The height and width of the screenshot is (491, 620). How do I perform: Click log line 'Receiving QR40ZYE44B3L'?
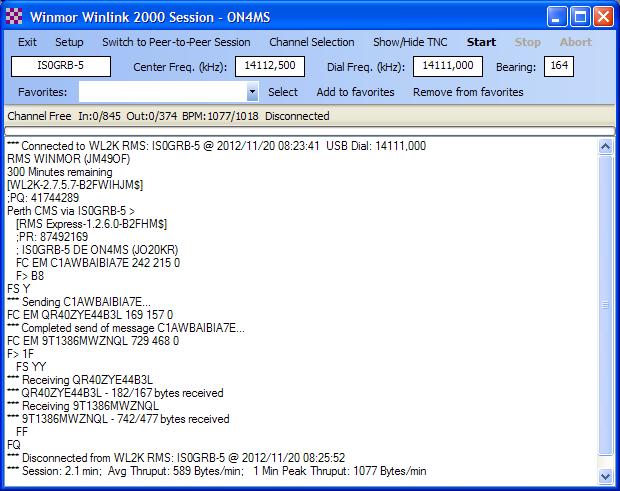[x=87, y=380]
